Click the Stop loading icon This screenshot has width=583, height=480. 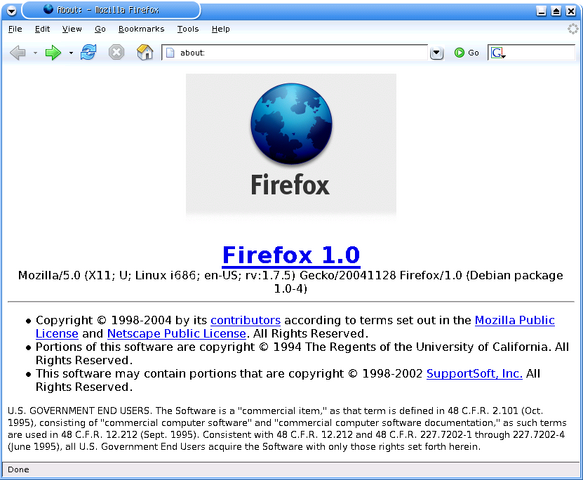click(116, 52)
